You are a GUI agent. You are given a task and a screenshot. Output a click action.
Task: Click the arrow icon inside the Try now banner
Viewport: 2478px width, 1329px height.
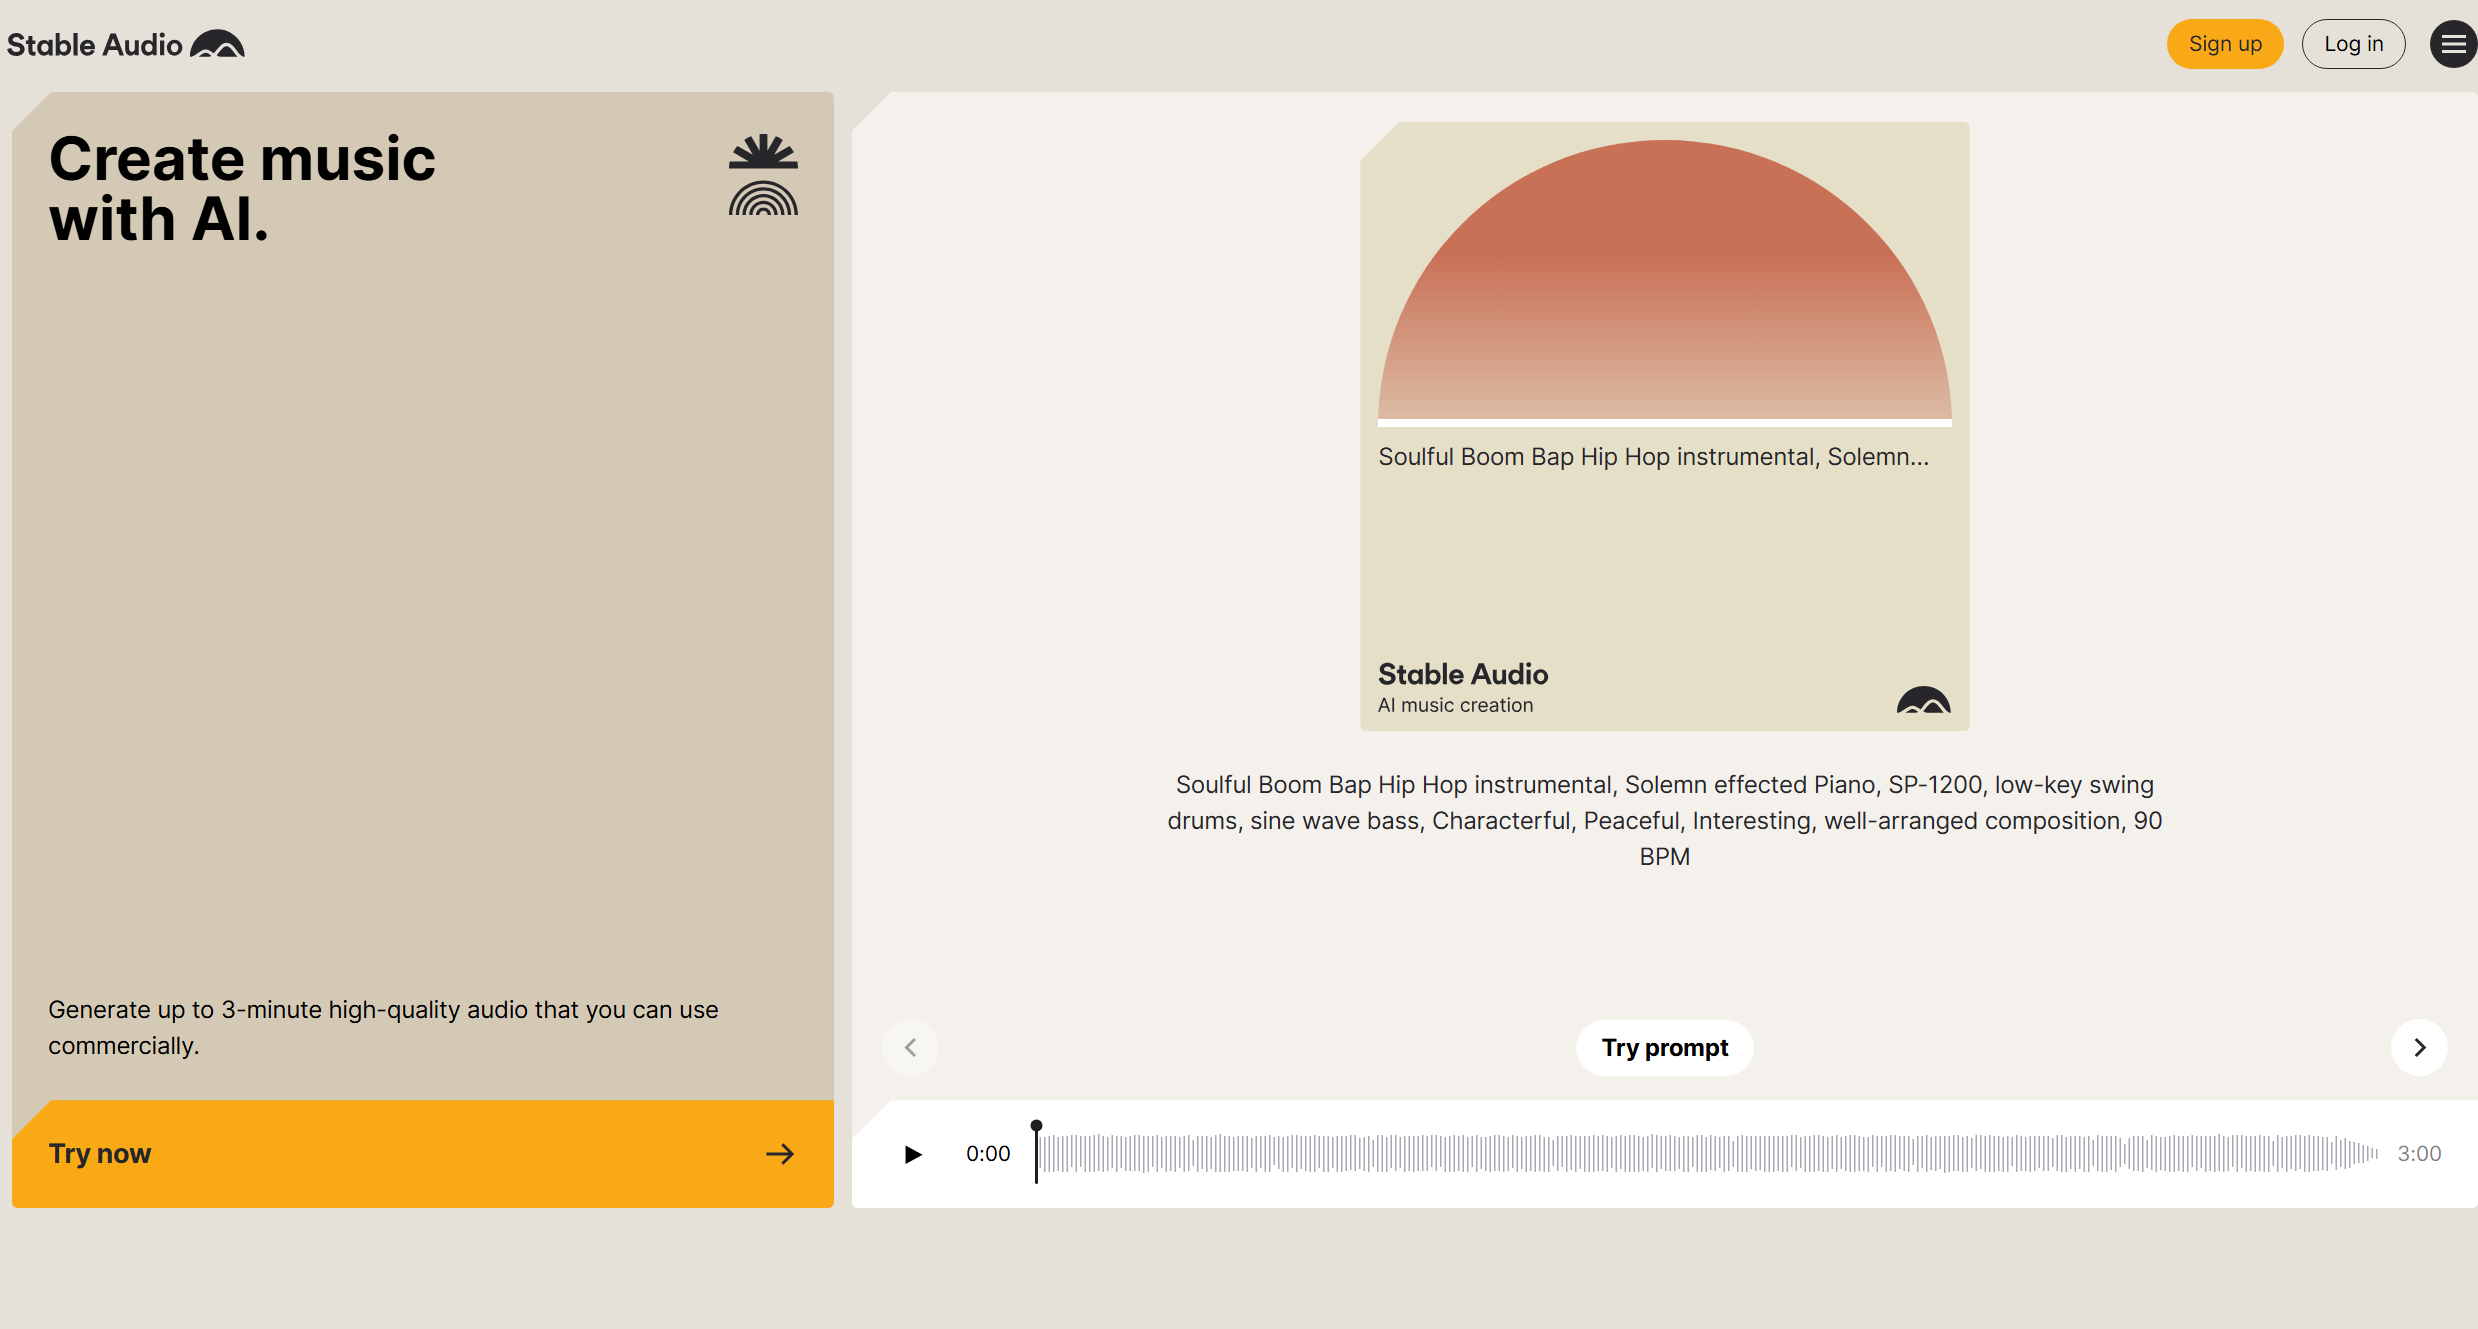pos(780,1154)
